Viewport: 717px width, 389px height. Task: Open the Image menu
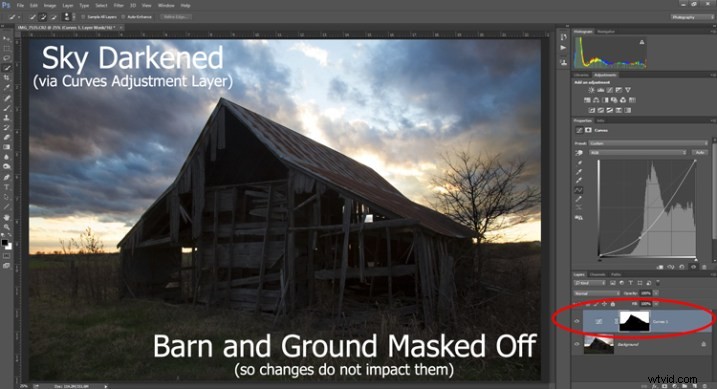pos(49,5)
